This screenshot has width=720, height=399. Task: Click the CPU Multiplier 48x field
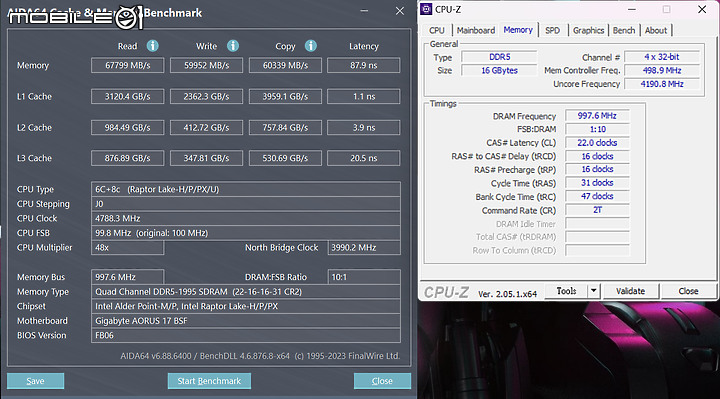point(127,247)
